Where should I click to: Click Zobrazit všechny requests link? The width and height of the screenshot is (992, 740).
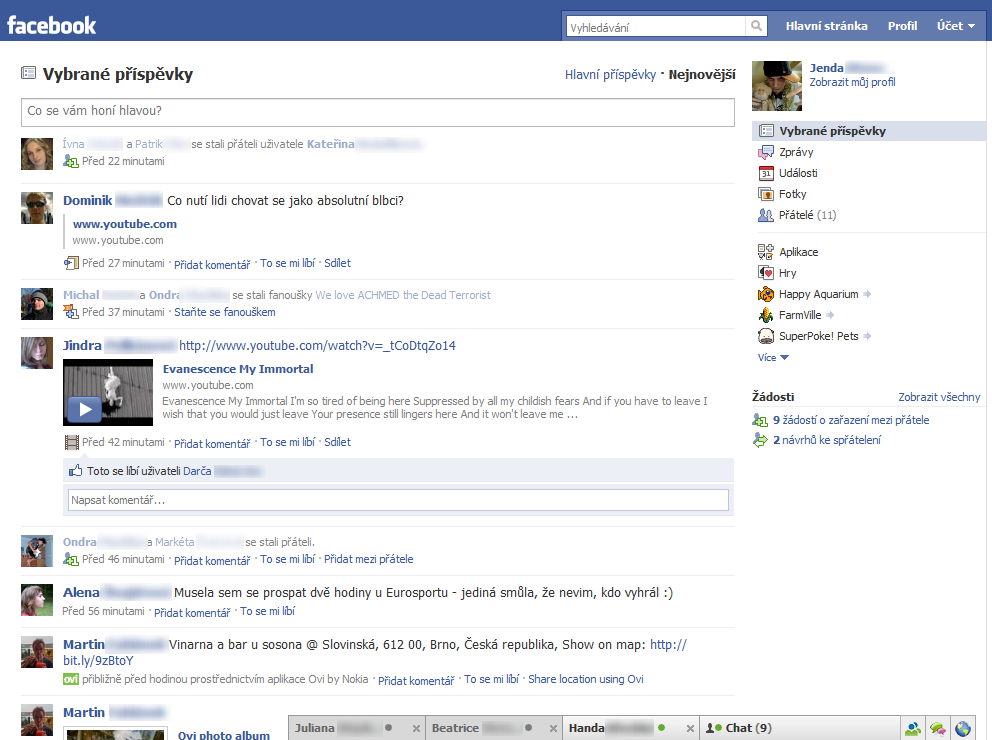(x=939, y=397)
